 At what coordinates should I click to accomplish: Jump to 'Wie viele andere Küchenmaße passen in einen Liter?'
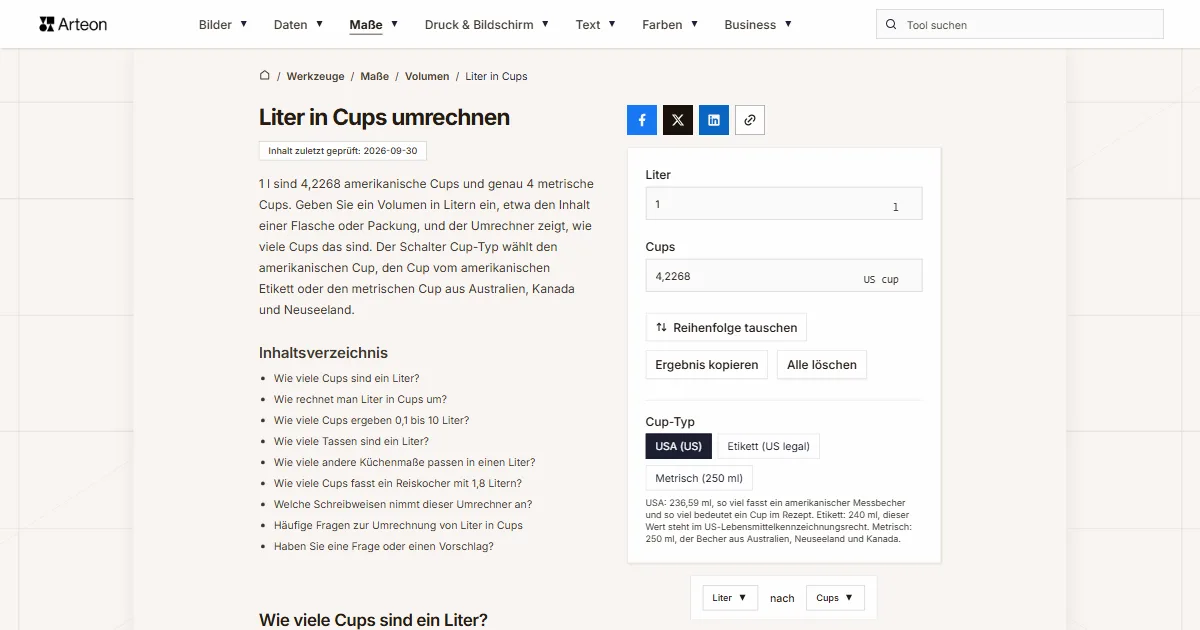tap(405, 462)
